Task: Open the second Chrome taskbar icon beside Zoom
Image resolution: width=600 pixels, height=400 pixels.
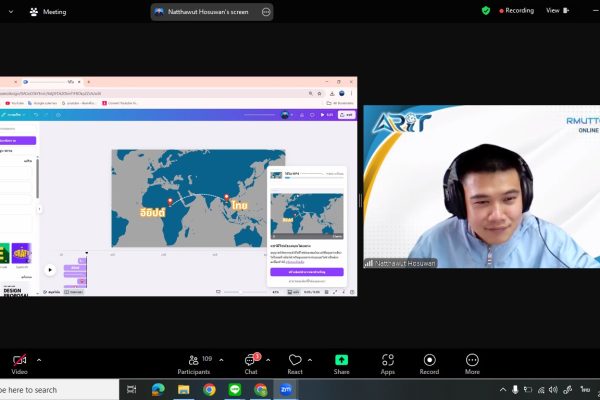Action: [260, 390]
